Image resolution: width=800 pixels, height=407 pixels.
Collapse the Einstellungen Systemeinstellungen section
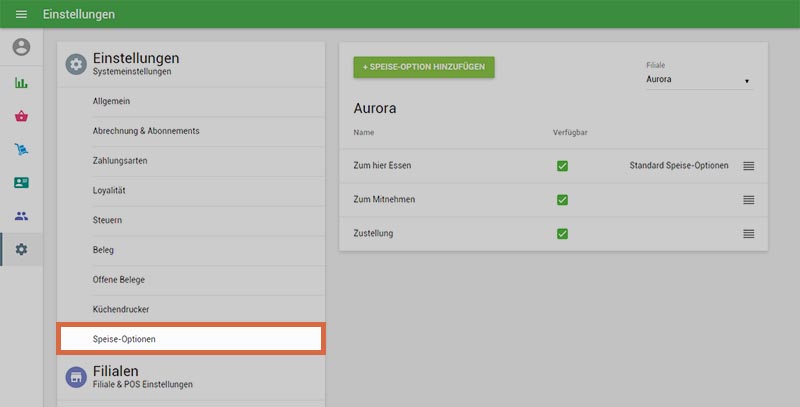pos(190,63)
